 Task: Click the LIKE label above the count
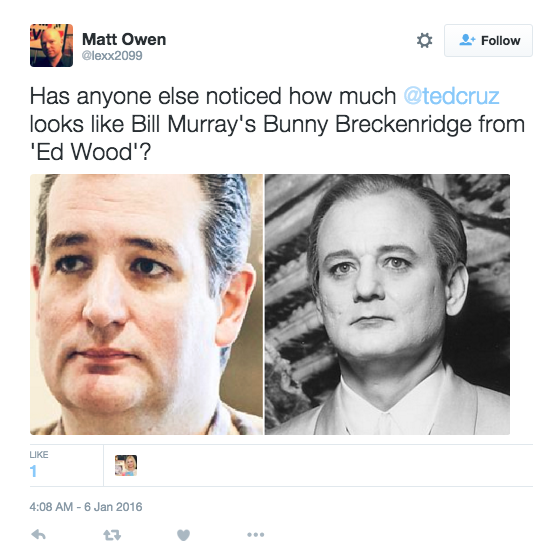coord(39,455)
